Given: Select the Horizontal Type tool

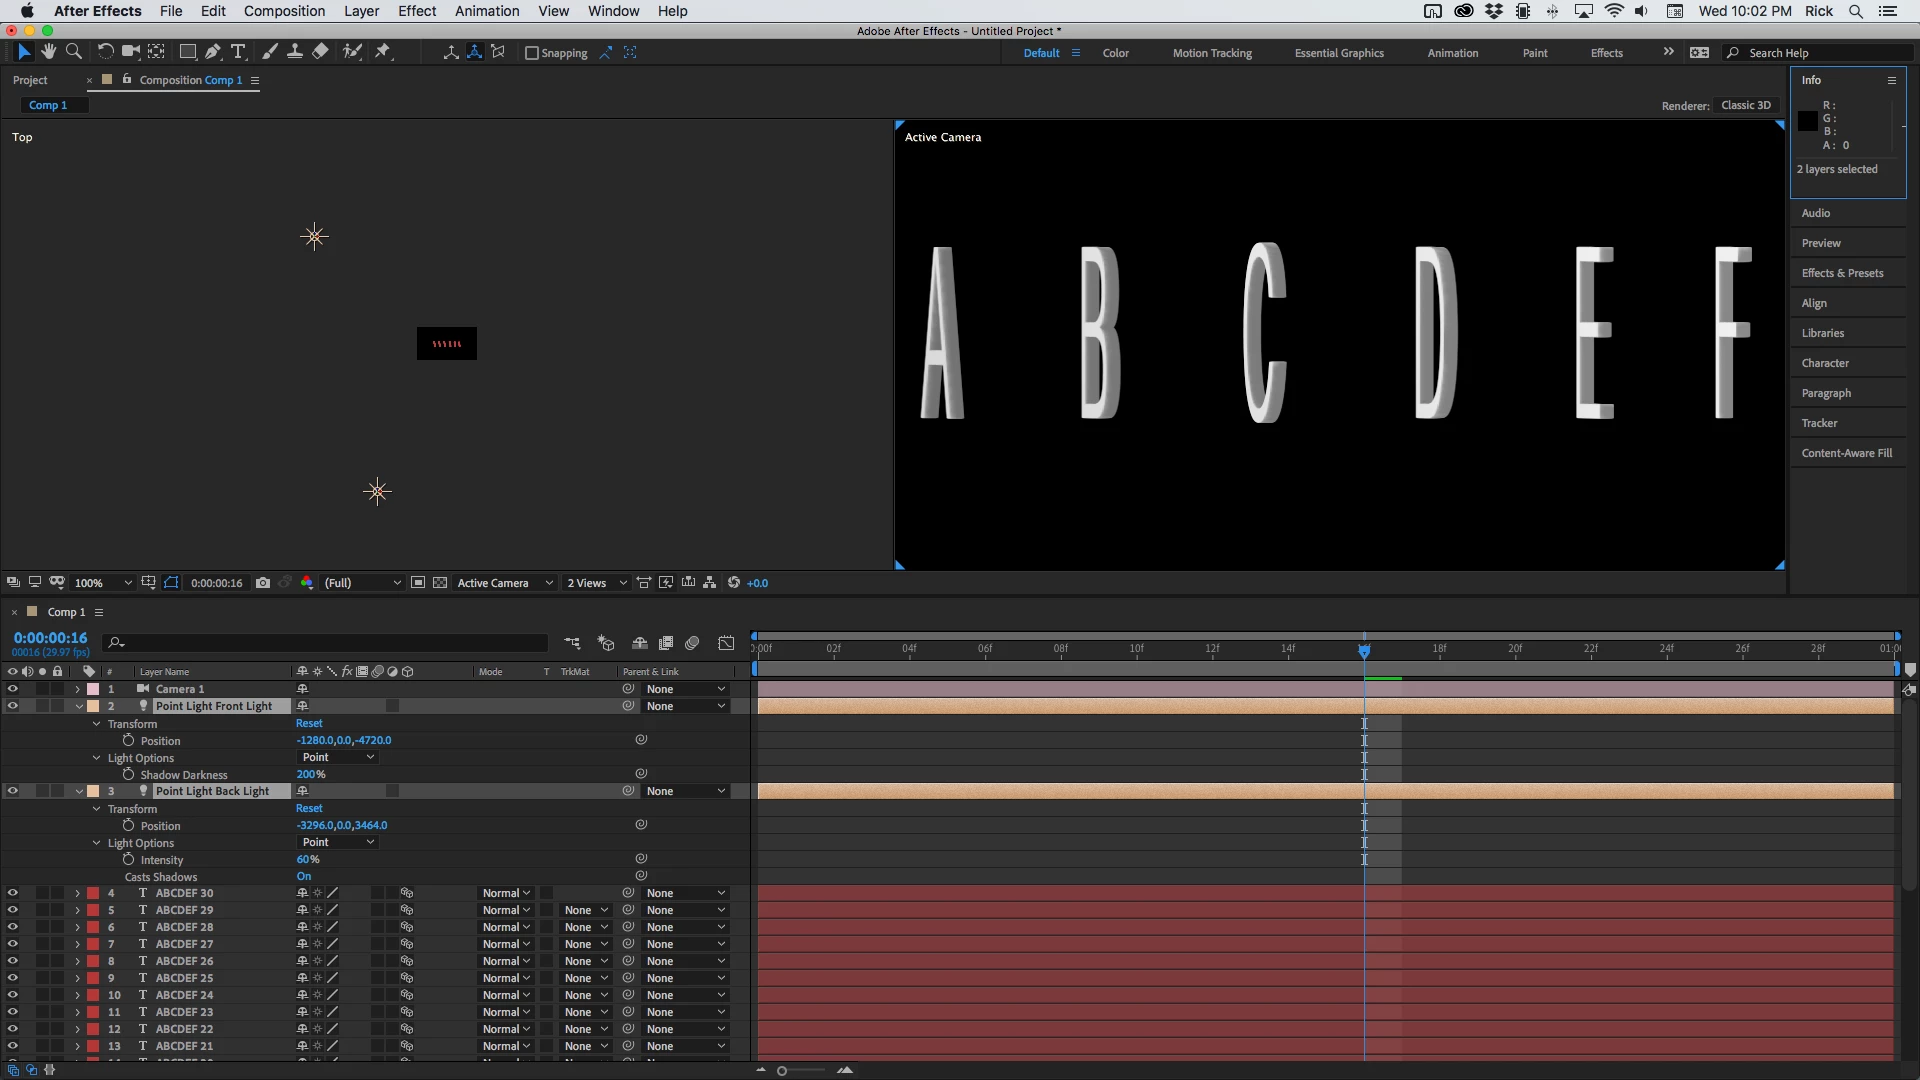Looking at the screenshot, I should pyautogui.click(x=238, y=52).
